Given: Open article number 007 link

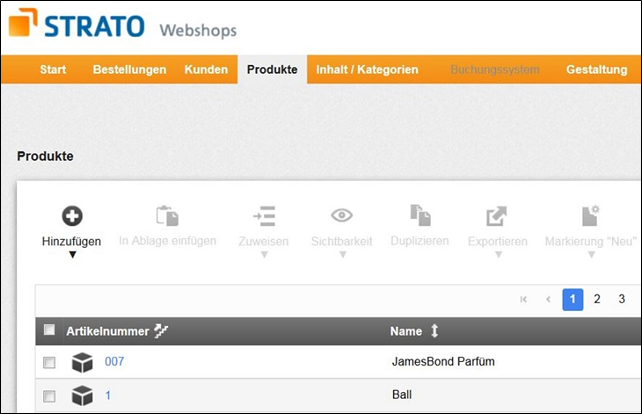Looking at the screenshot, I should (114, 362).
